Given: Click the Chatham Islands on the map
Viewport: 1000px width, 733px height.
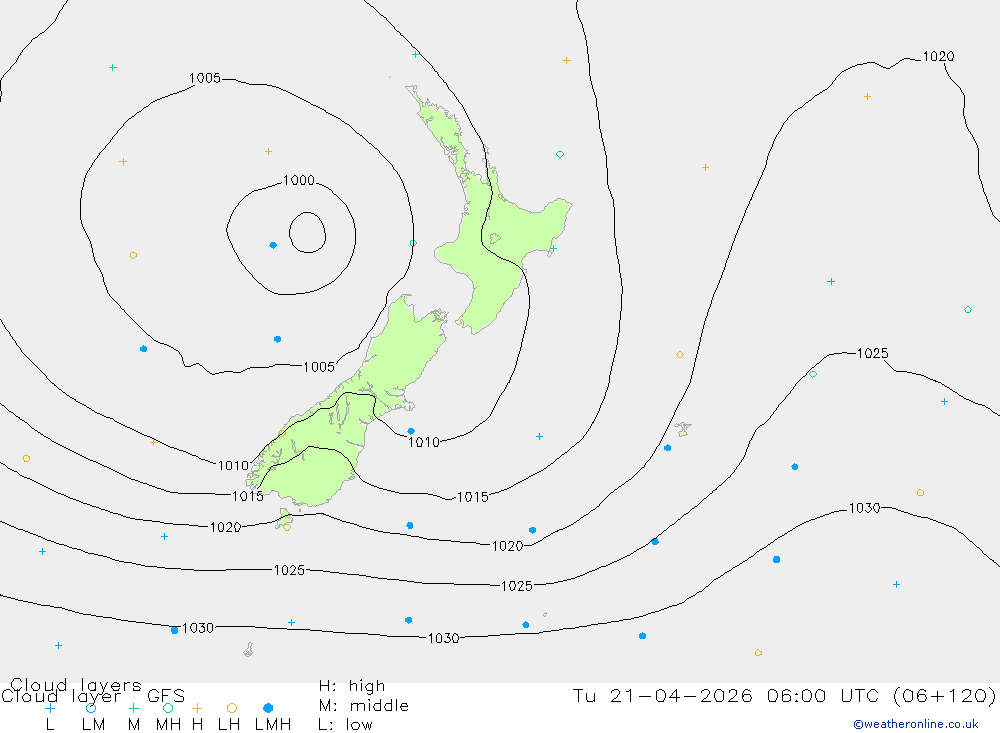Looking at the screenshot, I should 683,429.
